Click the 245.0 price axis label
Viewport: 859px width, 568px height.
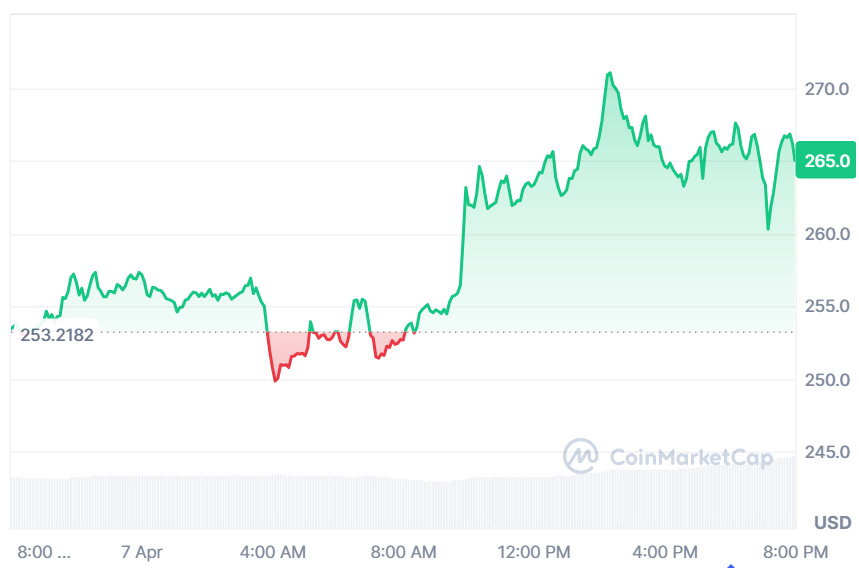827,452
